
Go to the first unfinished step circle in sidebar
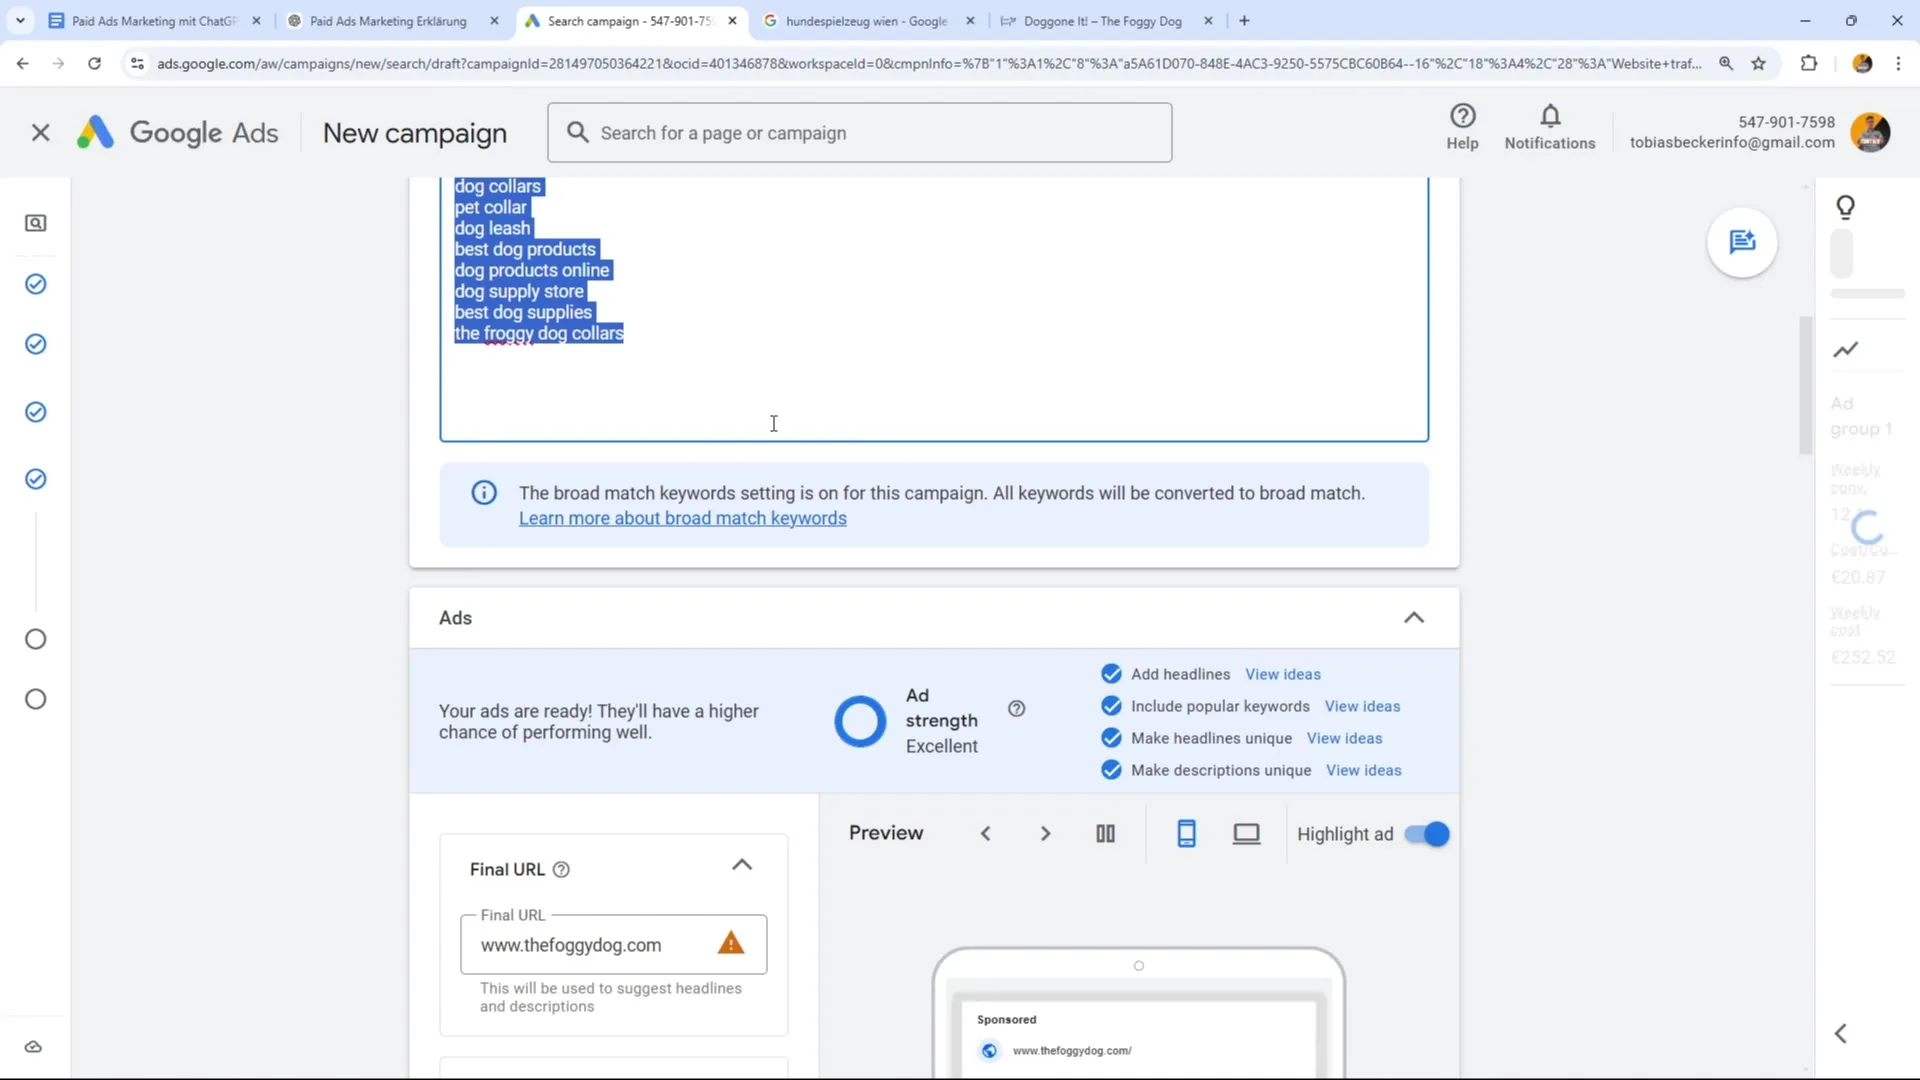click(36, 639)
